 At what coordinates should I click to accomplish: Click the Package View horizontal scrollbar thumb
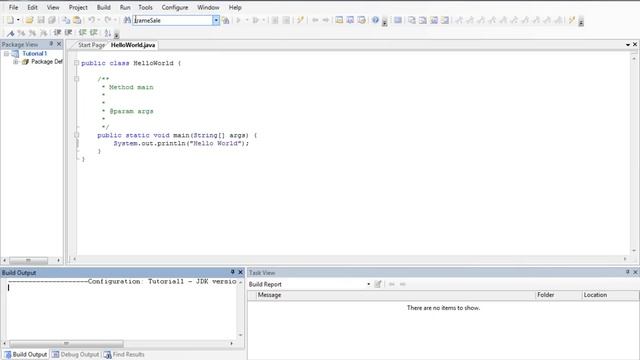(x=29, y=260)
